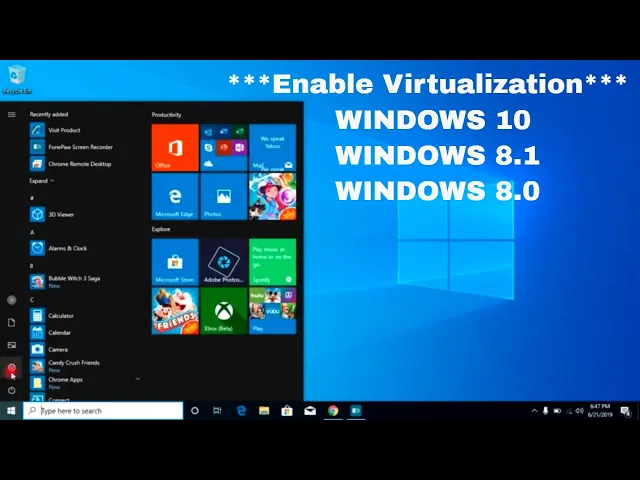The image size is (640, 480).
Task: Open the user account icon
Action: point(11,300)
